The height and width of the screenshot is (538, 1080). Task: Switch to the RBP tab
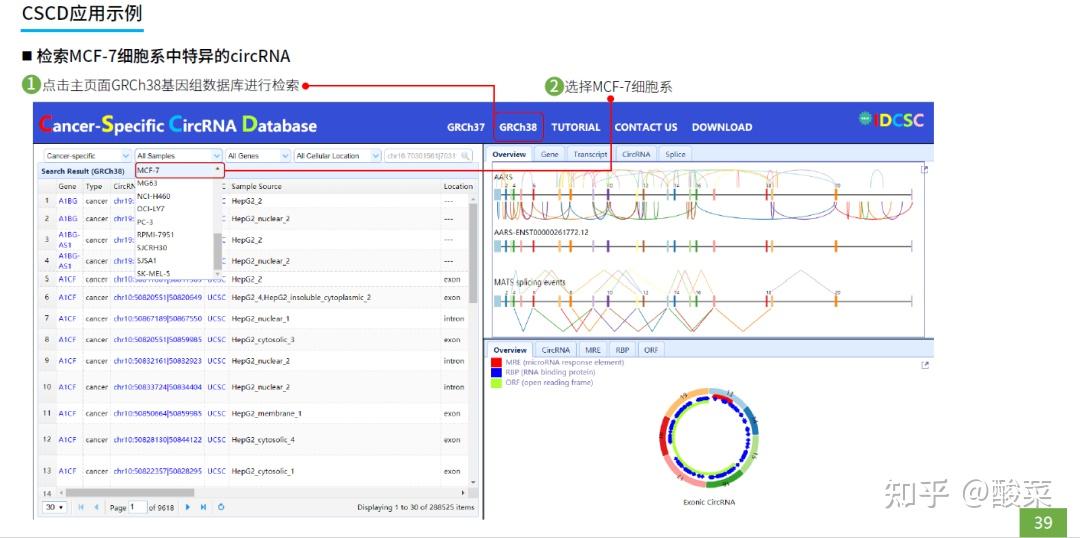click(x=623, y=350)
